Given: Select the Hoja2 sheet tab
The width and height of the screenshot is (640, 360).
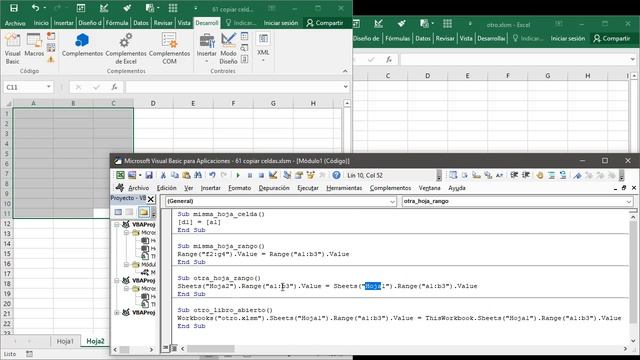Looking at the screenshot, I should coord(95,341).
